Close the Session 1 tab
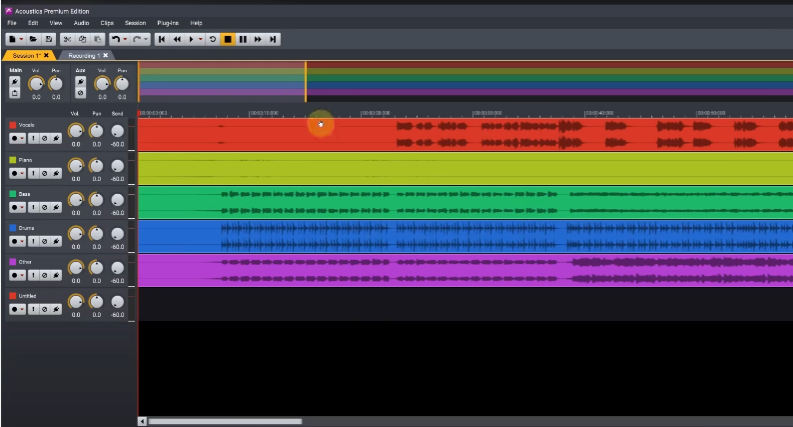This screenshot has height=427, width=793. coord(47,55)
